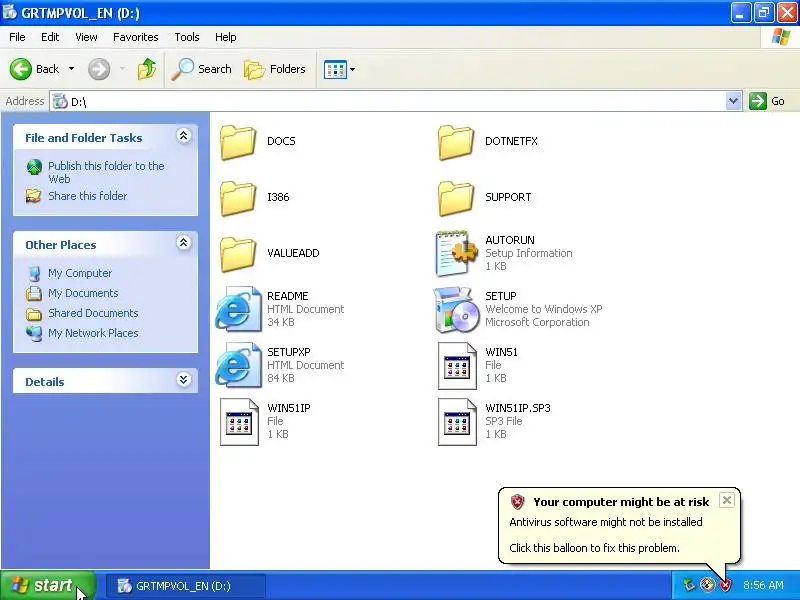Toggle the Folders pane

click(275, 69)
